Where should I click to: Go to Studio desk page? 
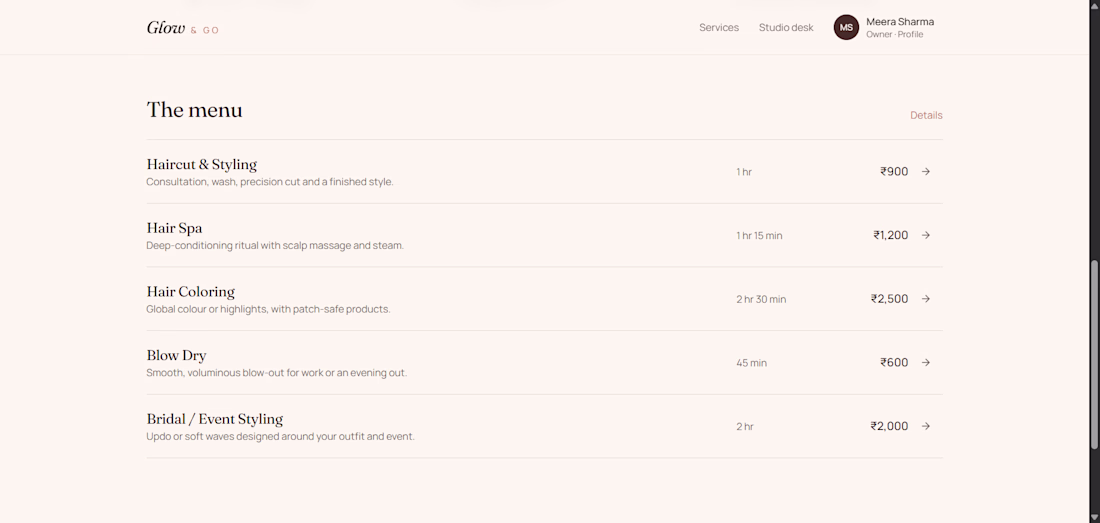[x=786, y=27]
